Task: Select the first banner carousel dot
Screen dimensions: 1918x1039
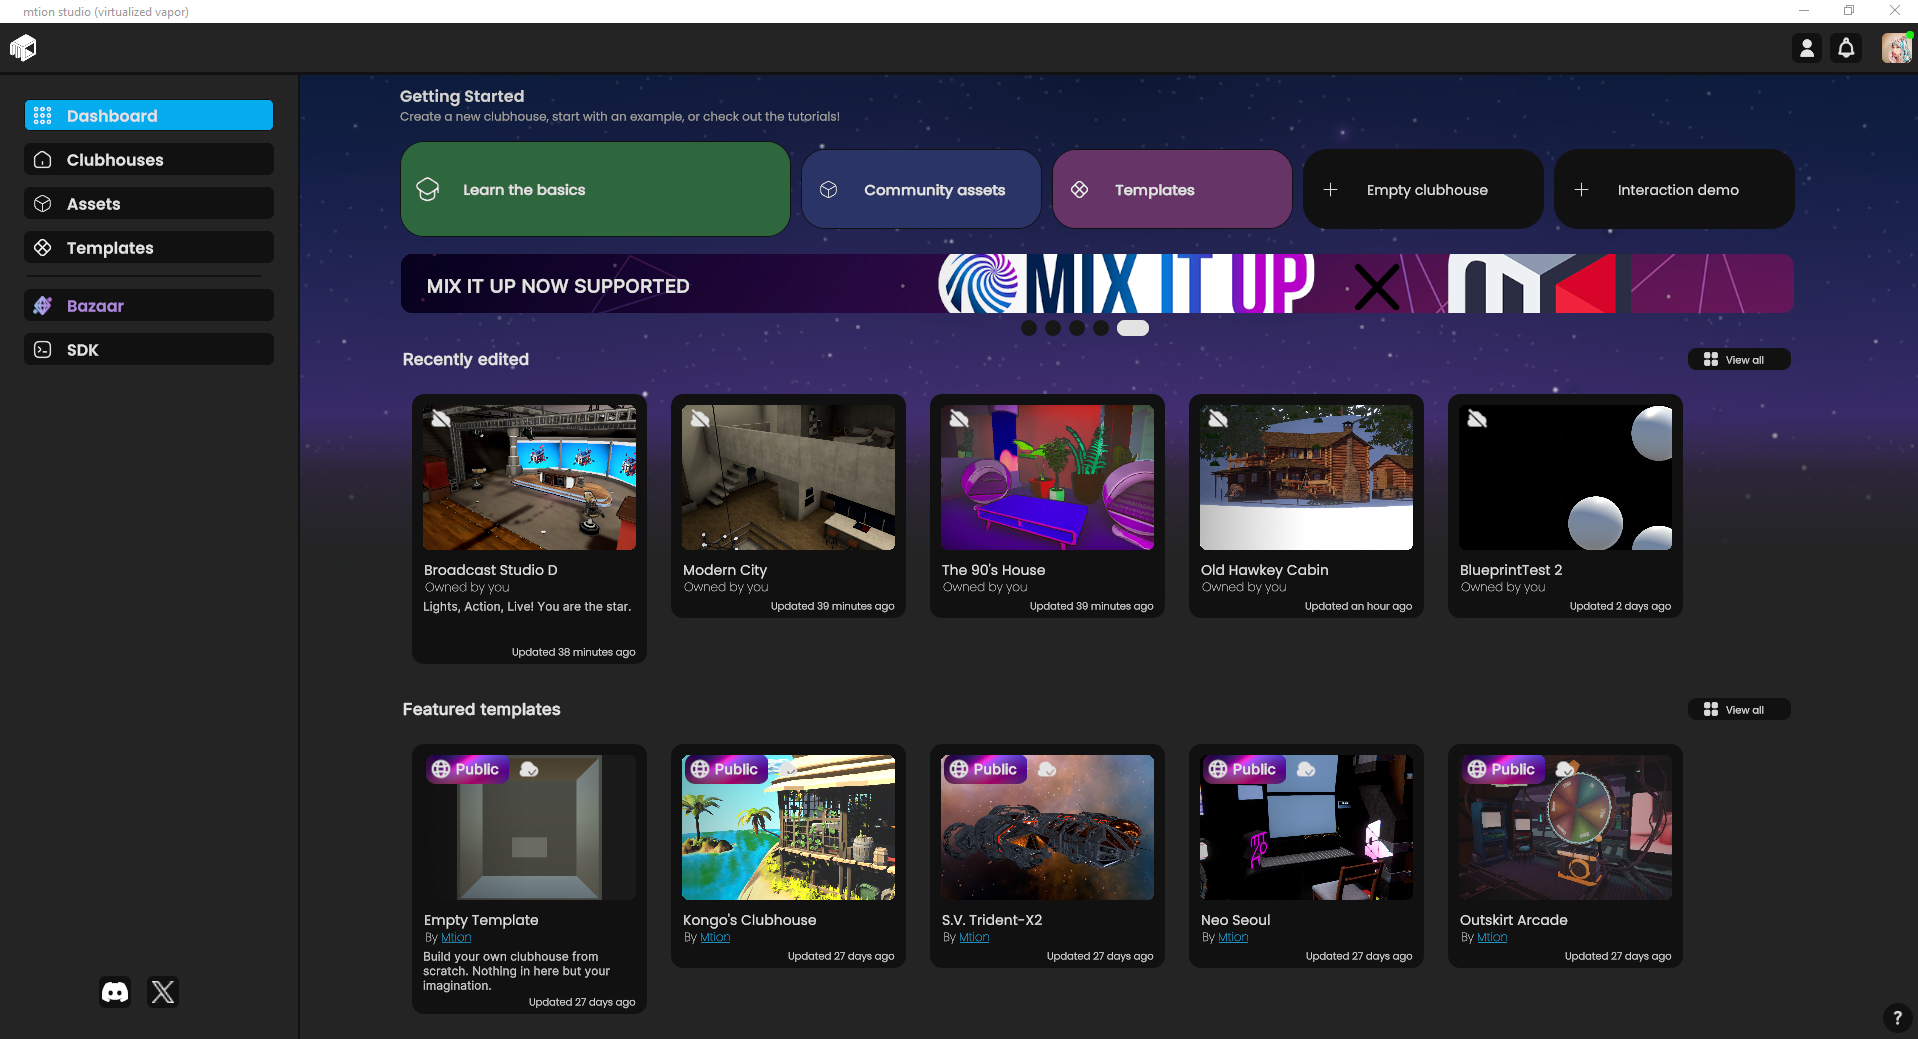Action: 1029,328
